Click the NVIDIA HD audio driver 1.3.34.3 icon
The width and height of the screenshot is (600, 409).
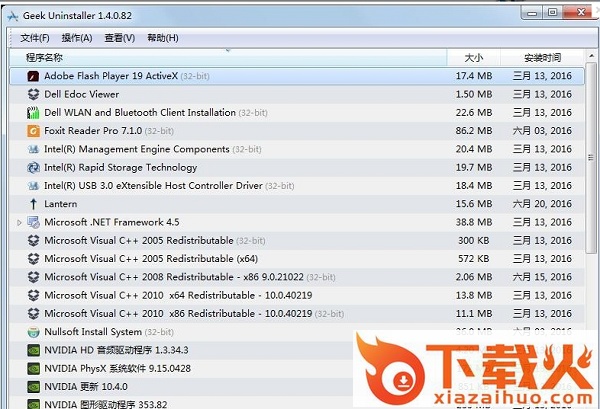coord(33,350)
